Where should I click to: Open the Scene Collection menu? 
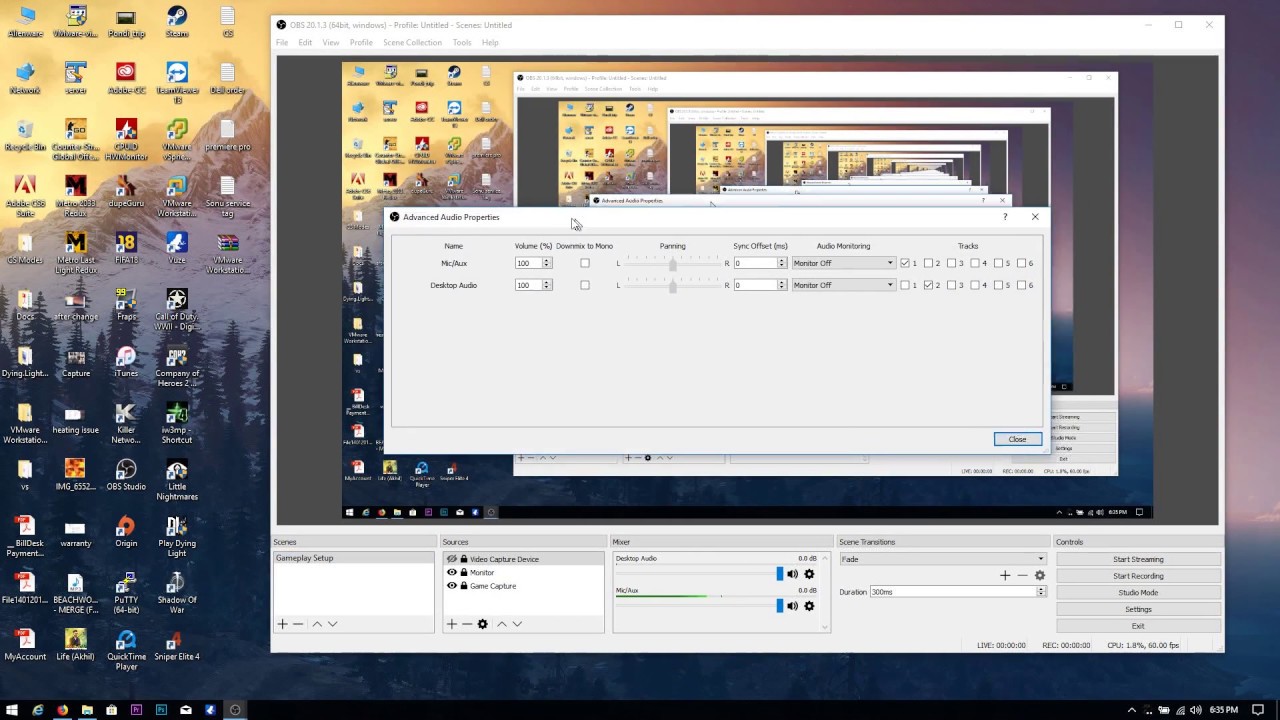(x=412, y=42)
